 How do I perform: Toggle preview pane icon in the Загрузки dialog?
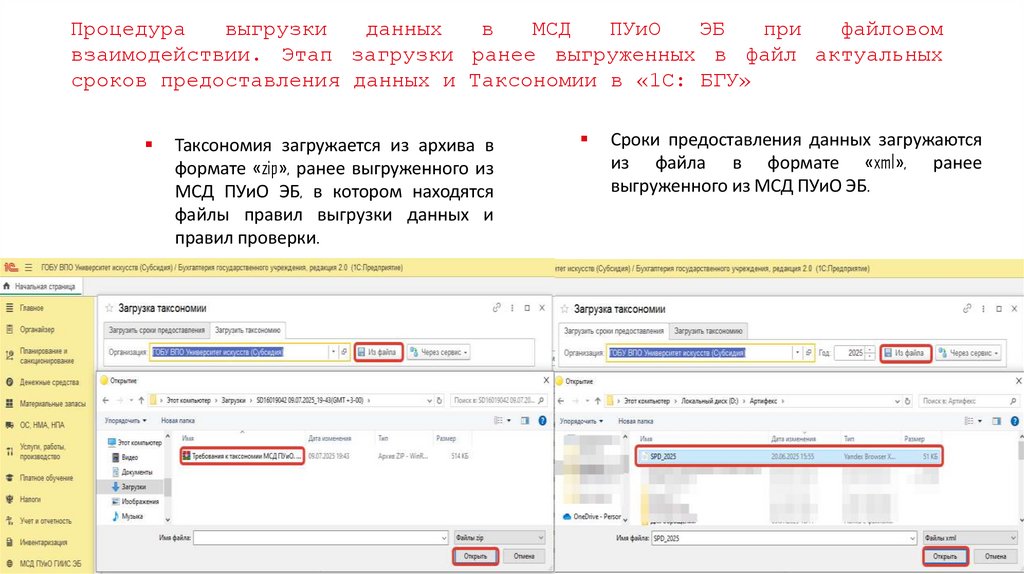point(524,421)
